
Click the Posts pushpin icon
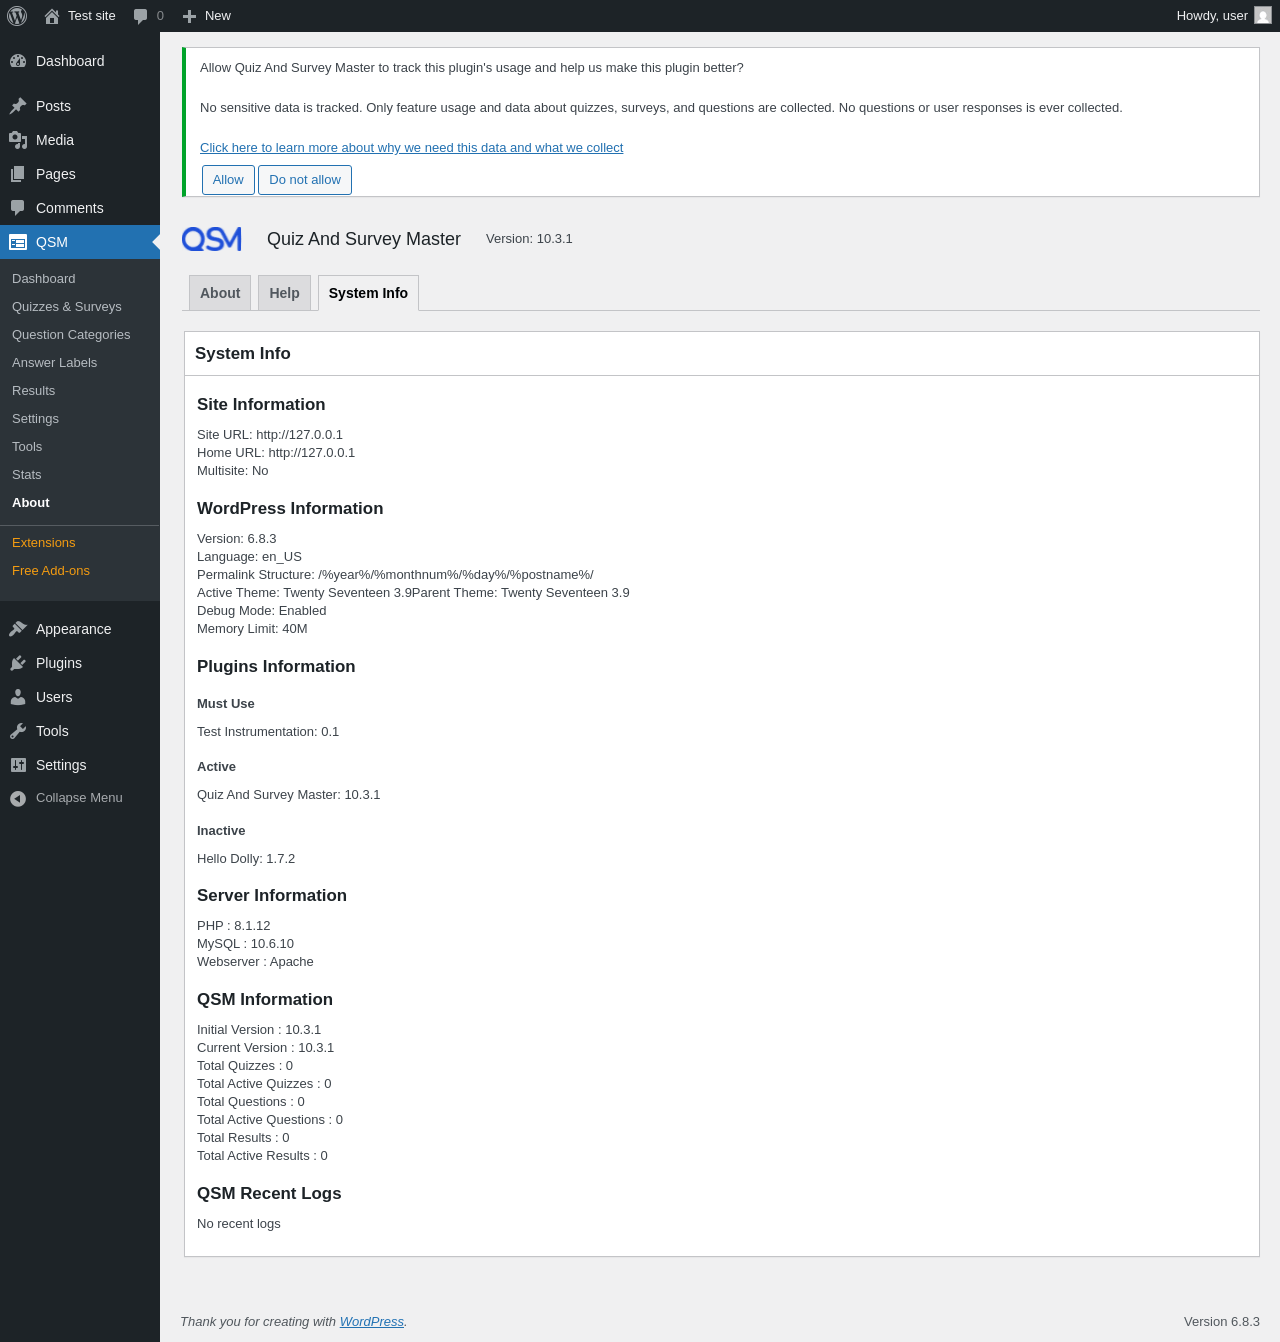(x=18, y=106)
